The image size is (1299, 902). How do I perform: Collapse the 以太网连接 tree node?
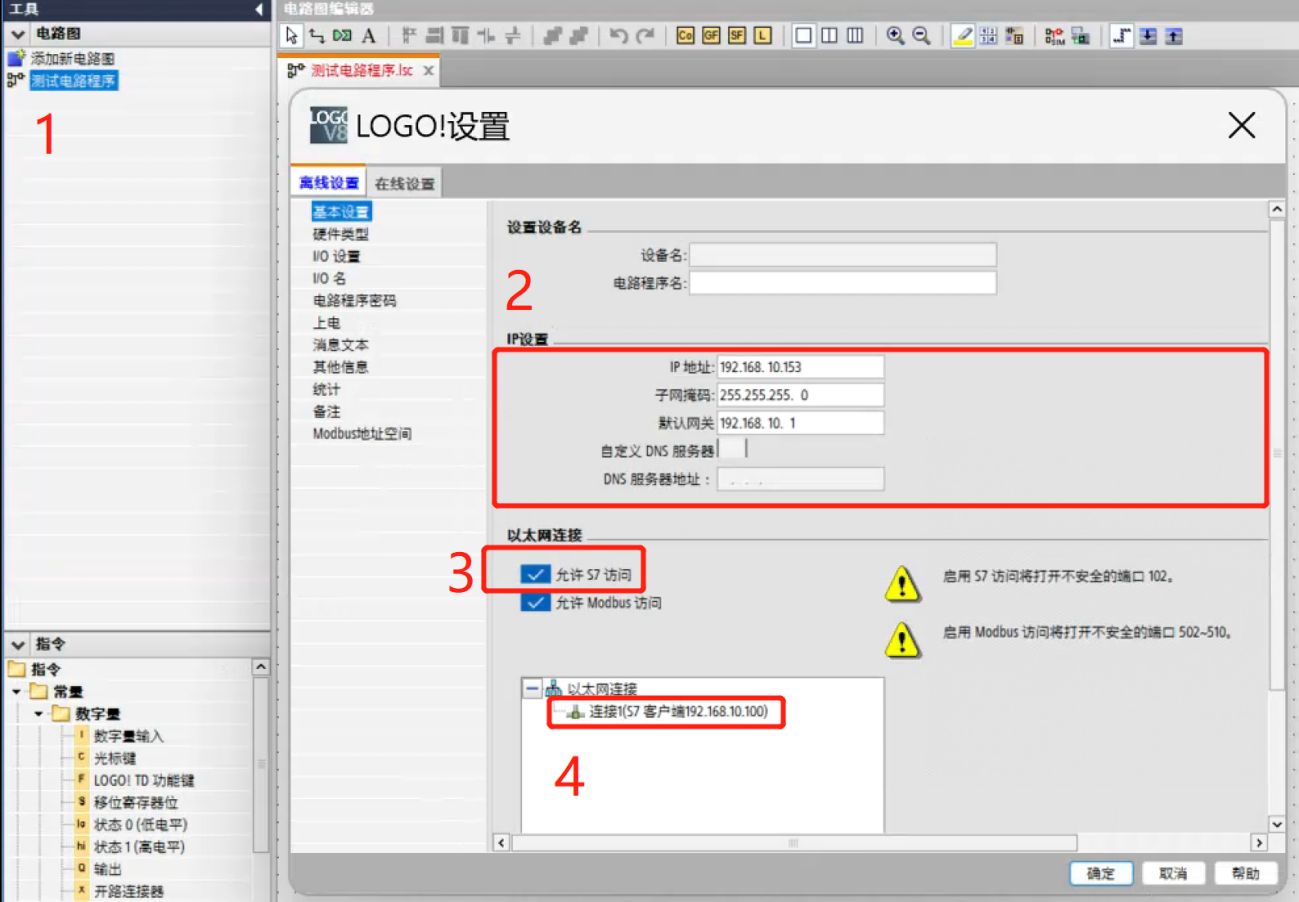point(531,689)
